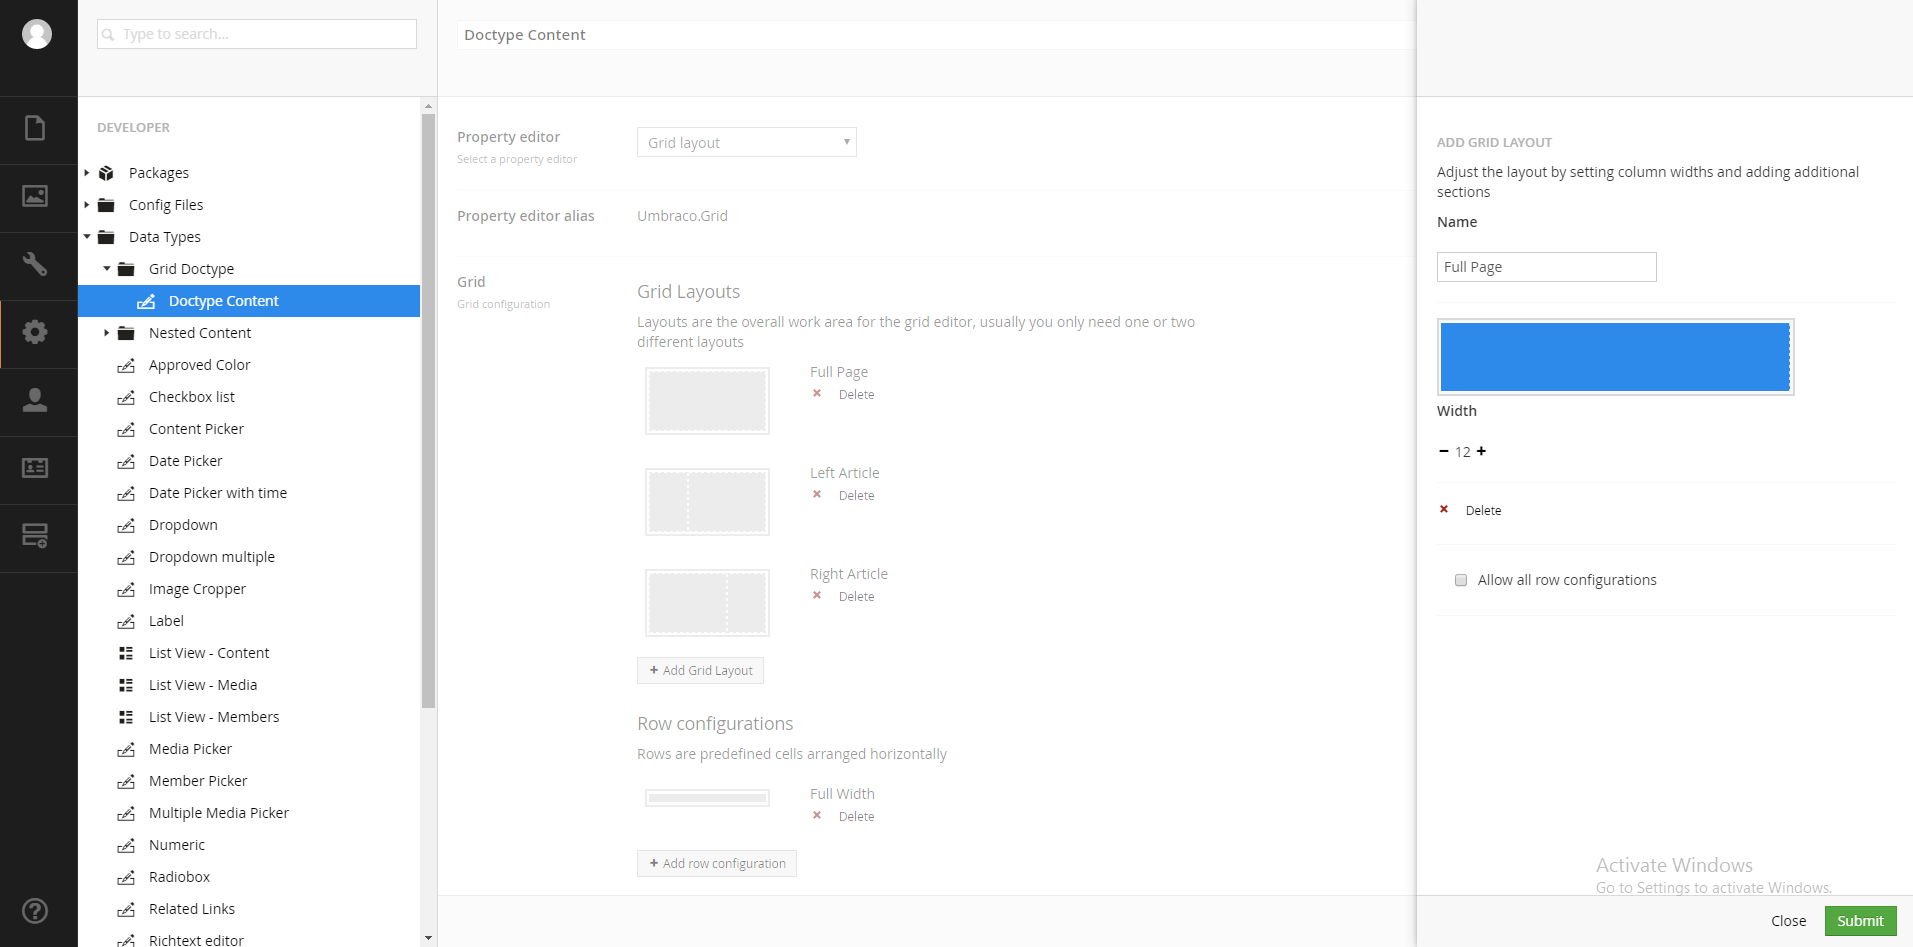Screen dimensions: 1913x947
Task: Open the Full Page layout thumbnail
Action: (x=707, y=401)
